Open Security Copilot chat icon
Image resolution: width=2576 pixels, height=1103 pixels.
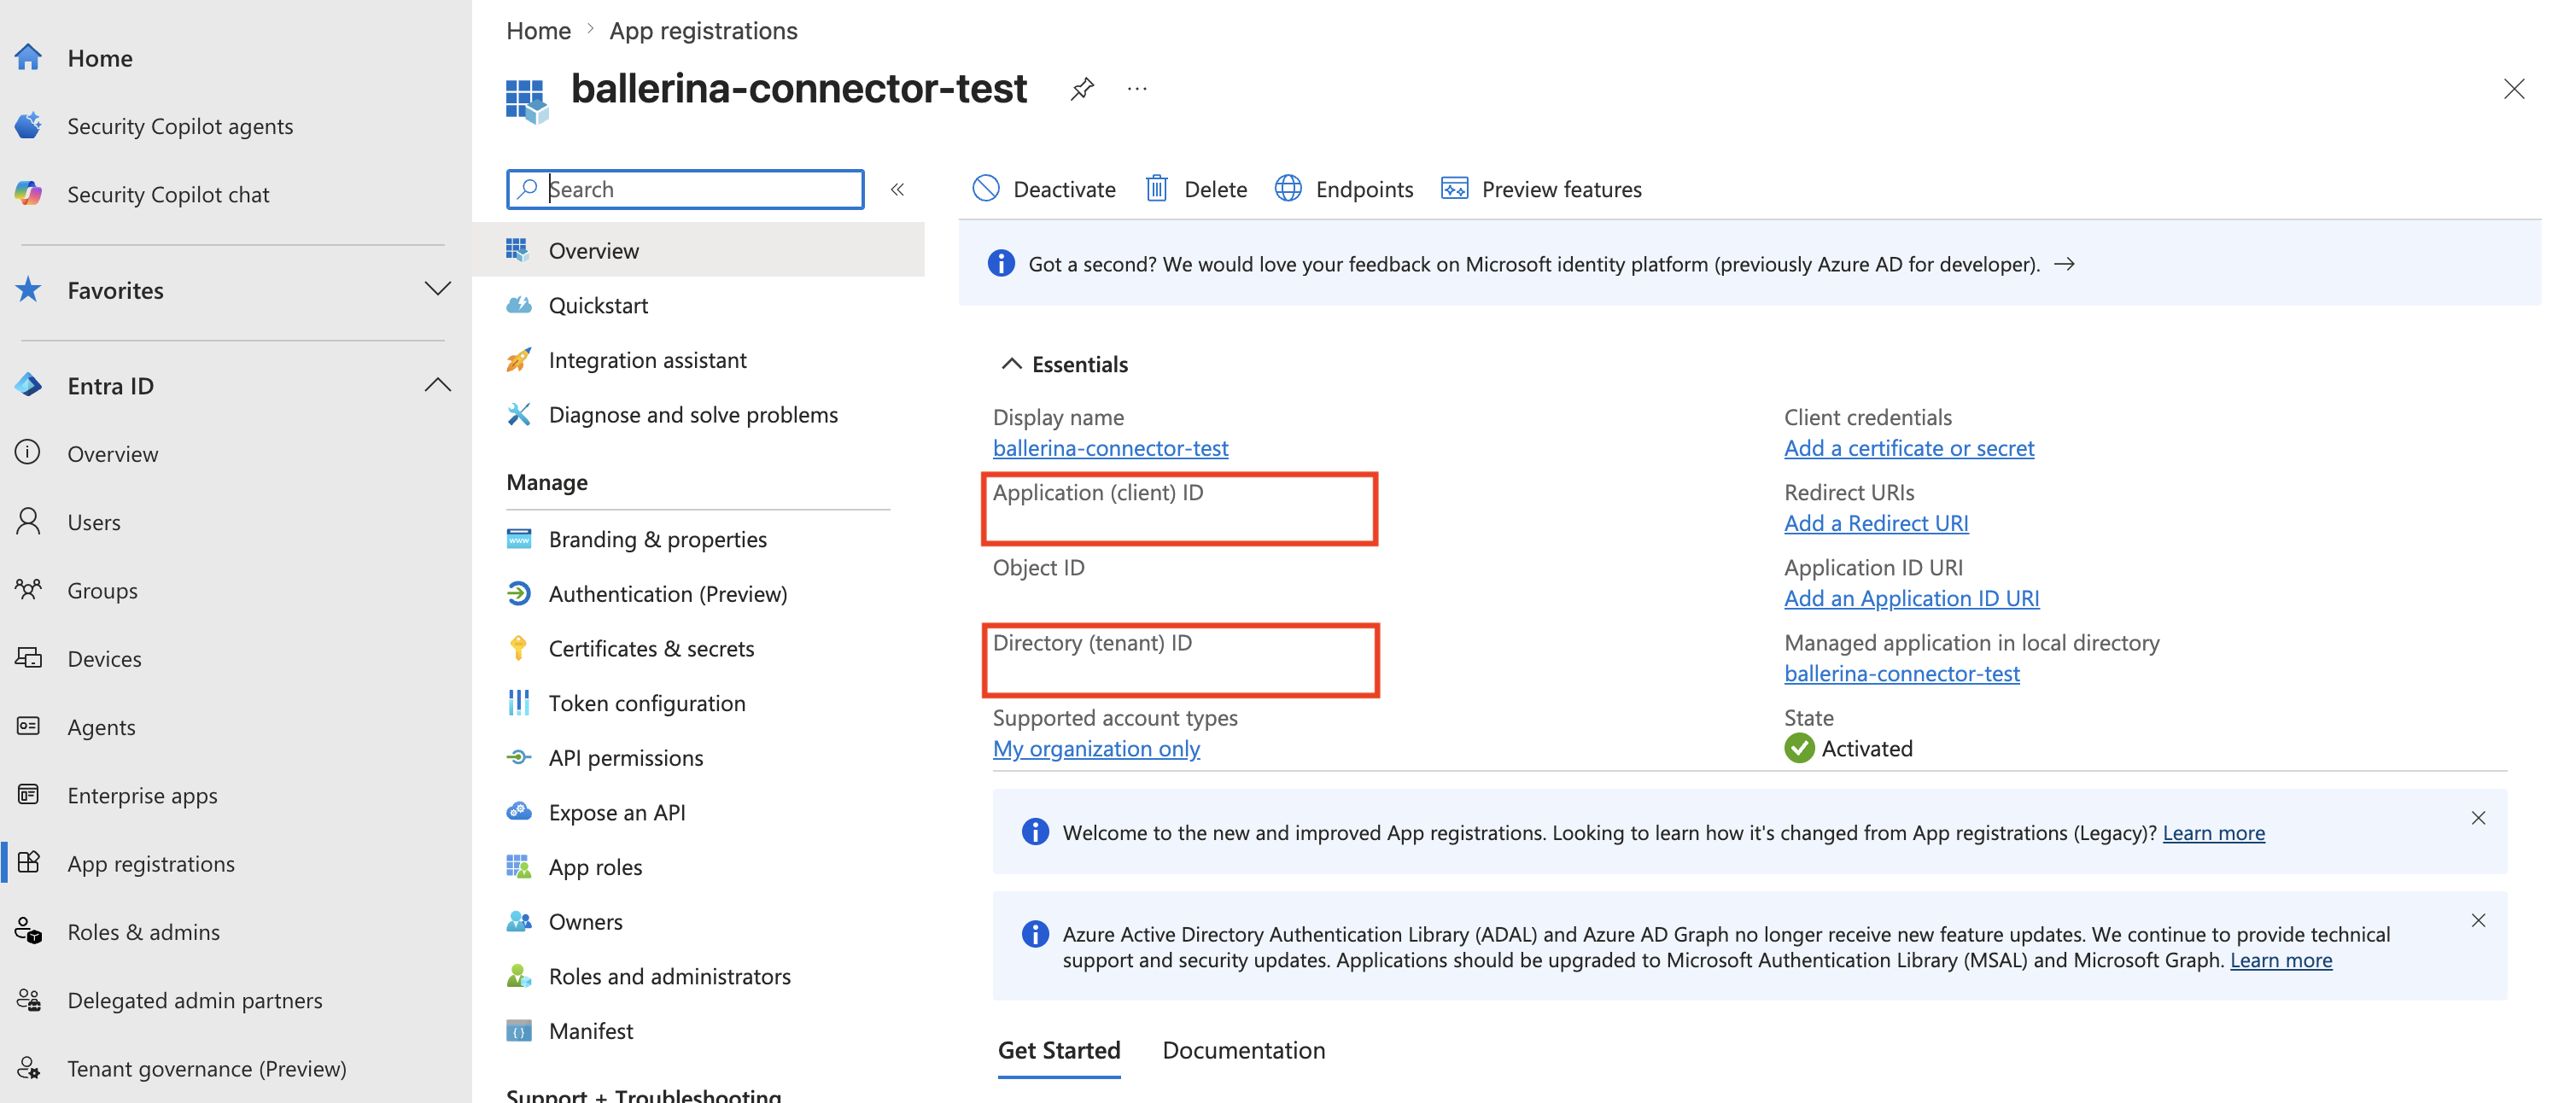29,194
